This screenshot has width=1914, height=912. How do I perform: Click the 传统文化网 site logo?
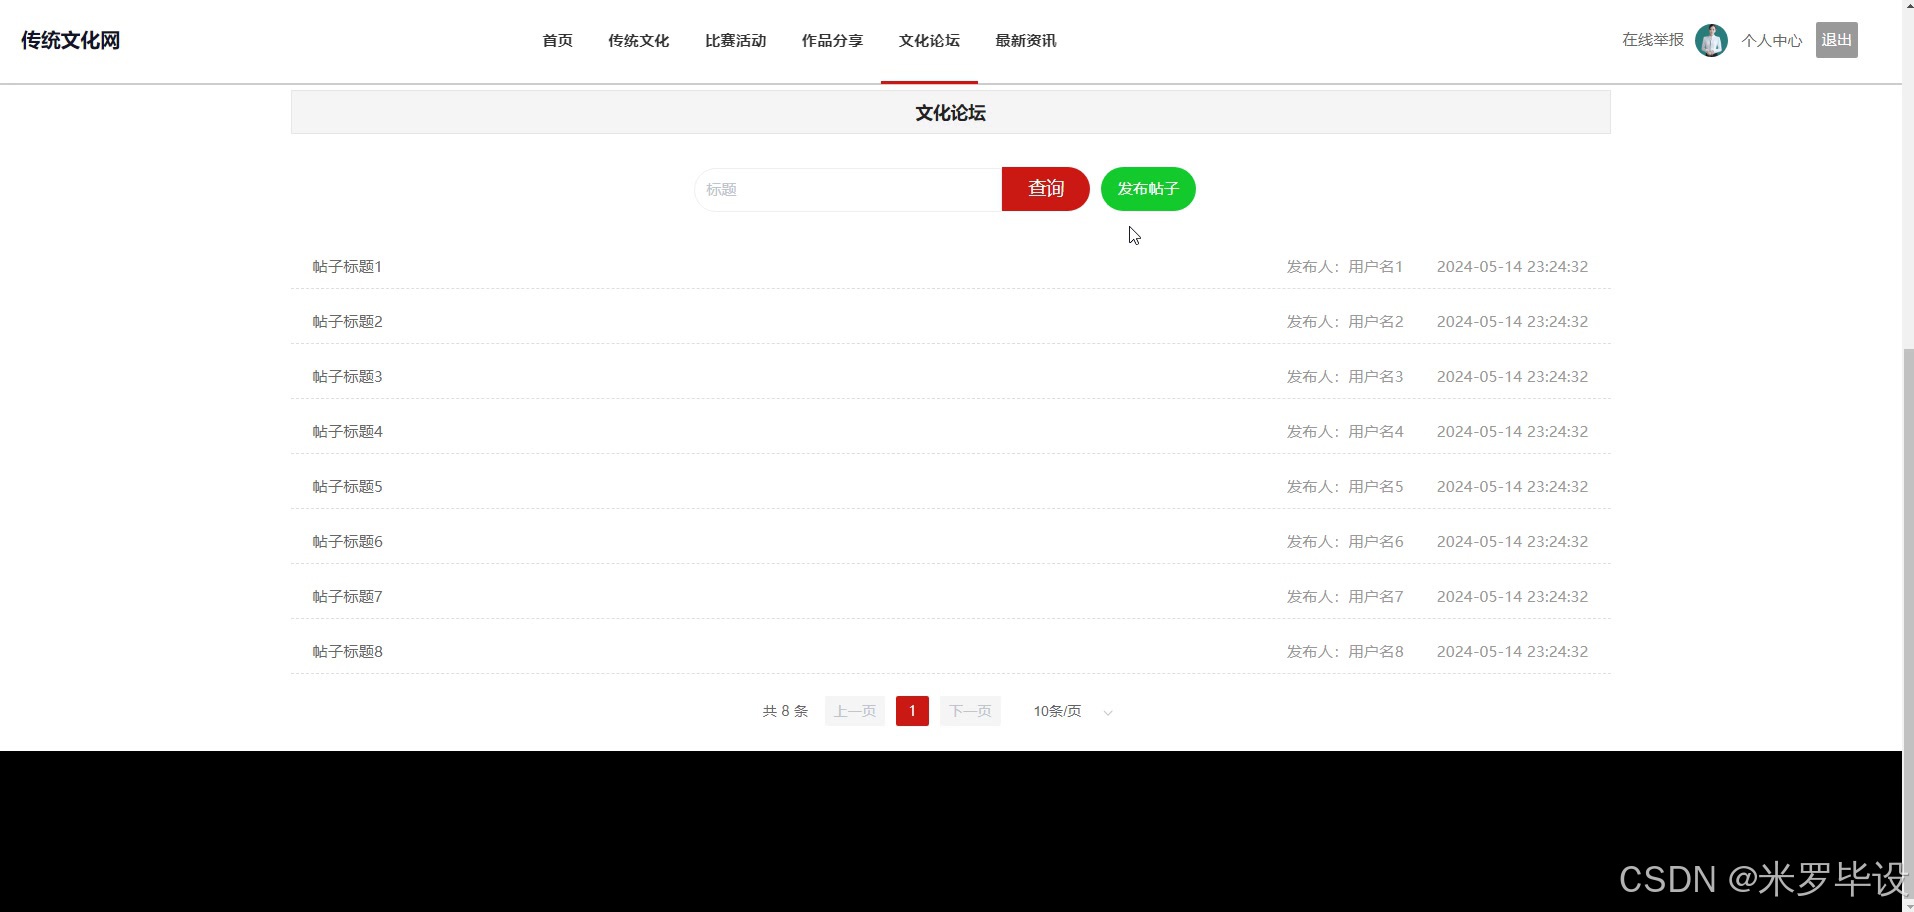click(x=69, y=40)
